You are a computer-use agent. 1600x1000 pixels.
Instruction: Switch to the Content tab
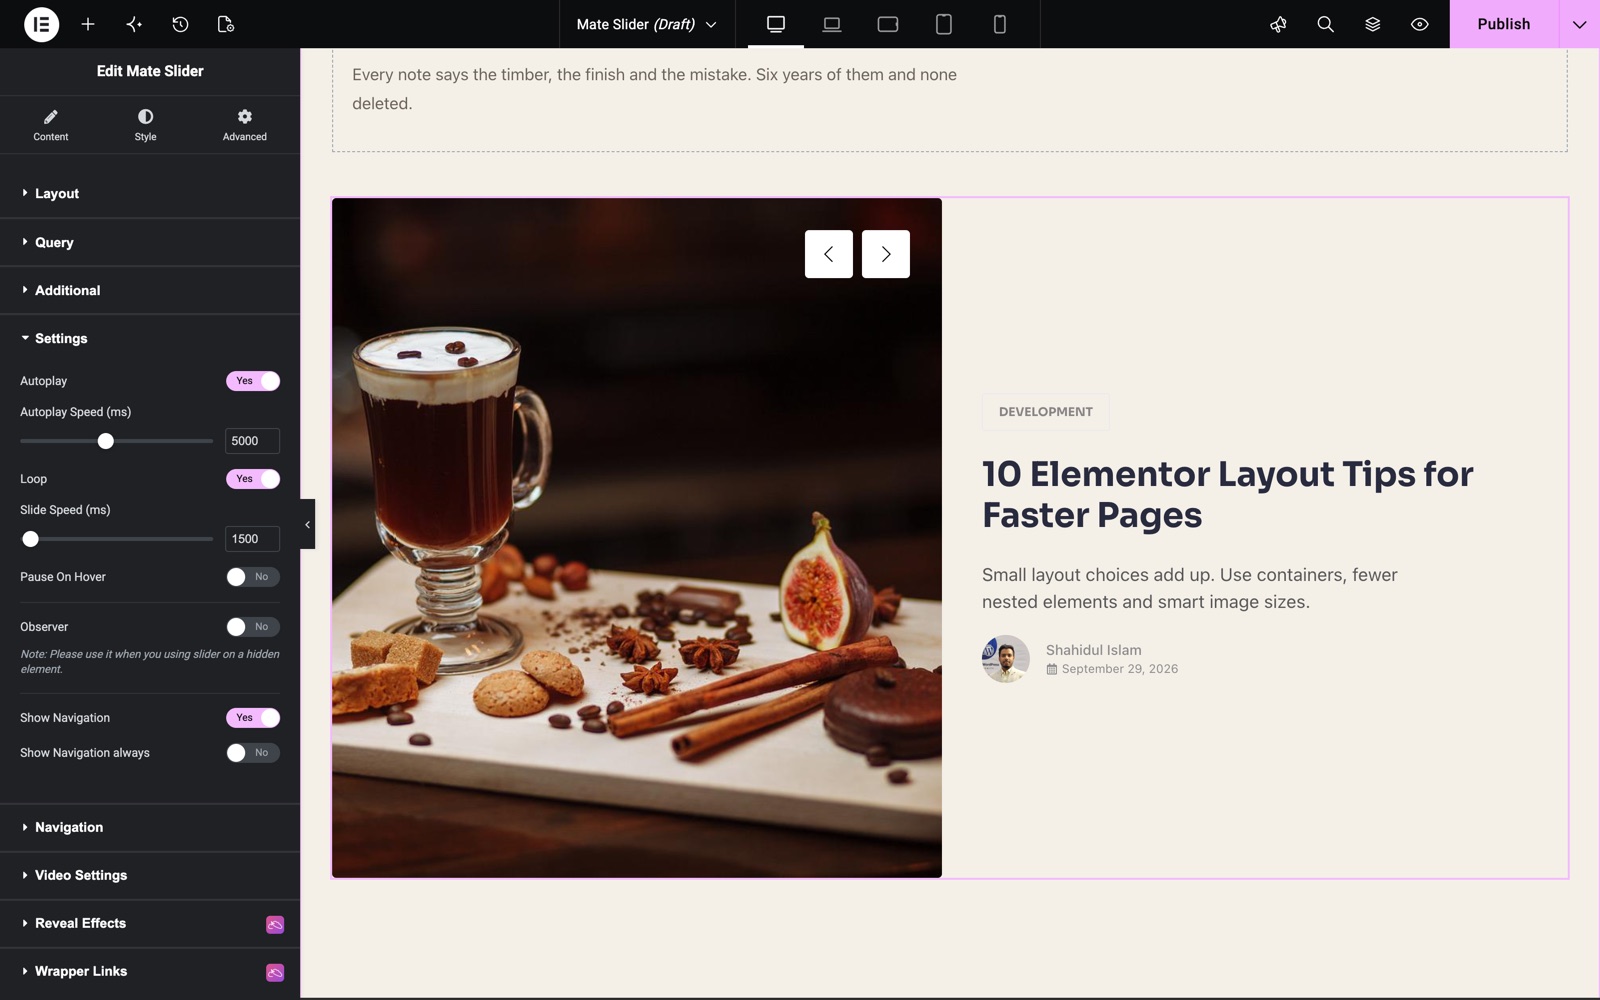51,125
